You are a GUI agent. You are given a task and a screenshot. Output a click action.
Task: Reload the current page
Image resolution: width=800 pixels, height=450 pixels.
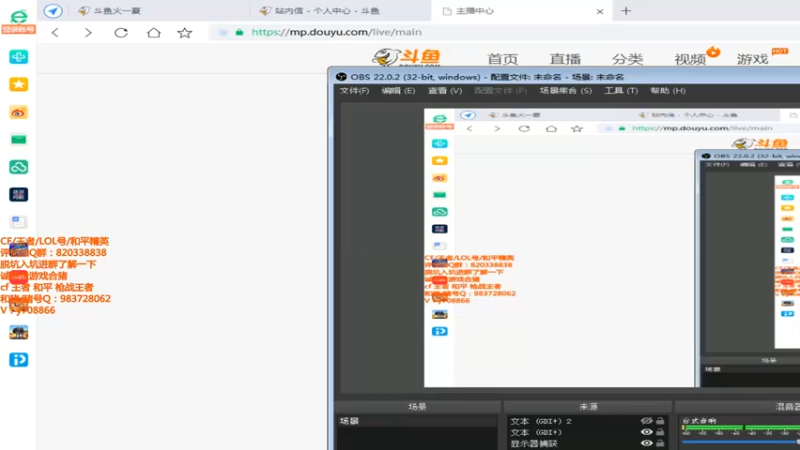121,33
